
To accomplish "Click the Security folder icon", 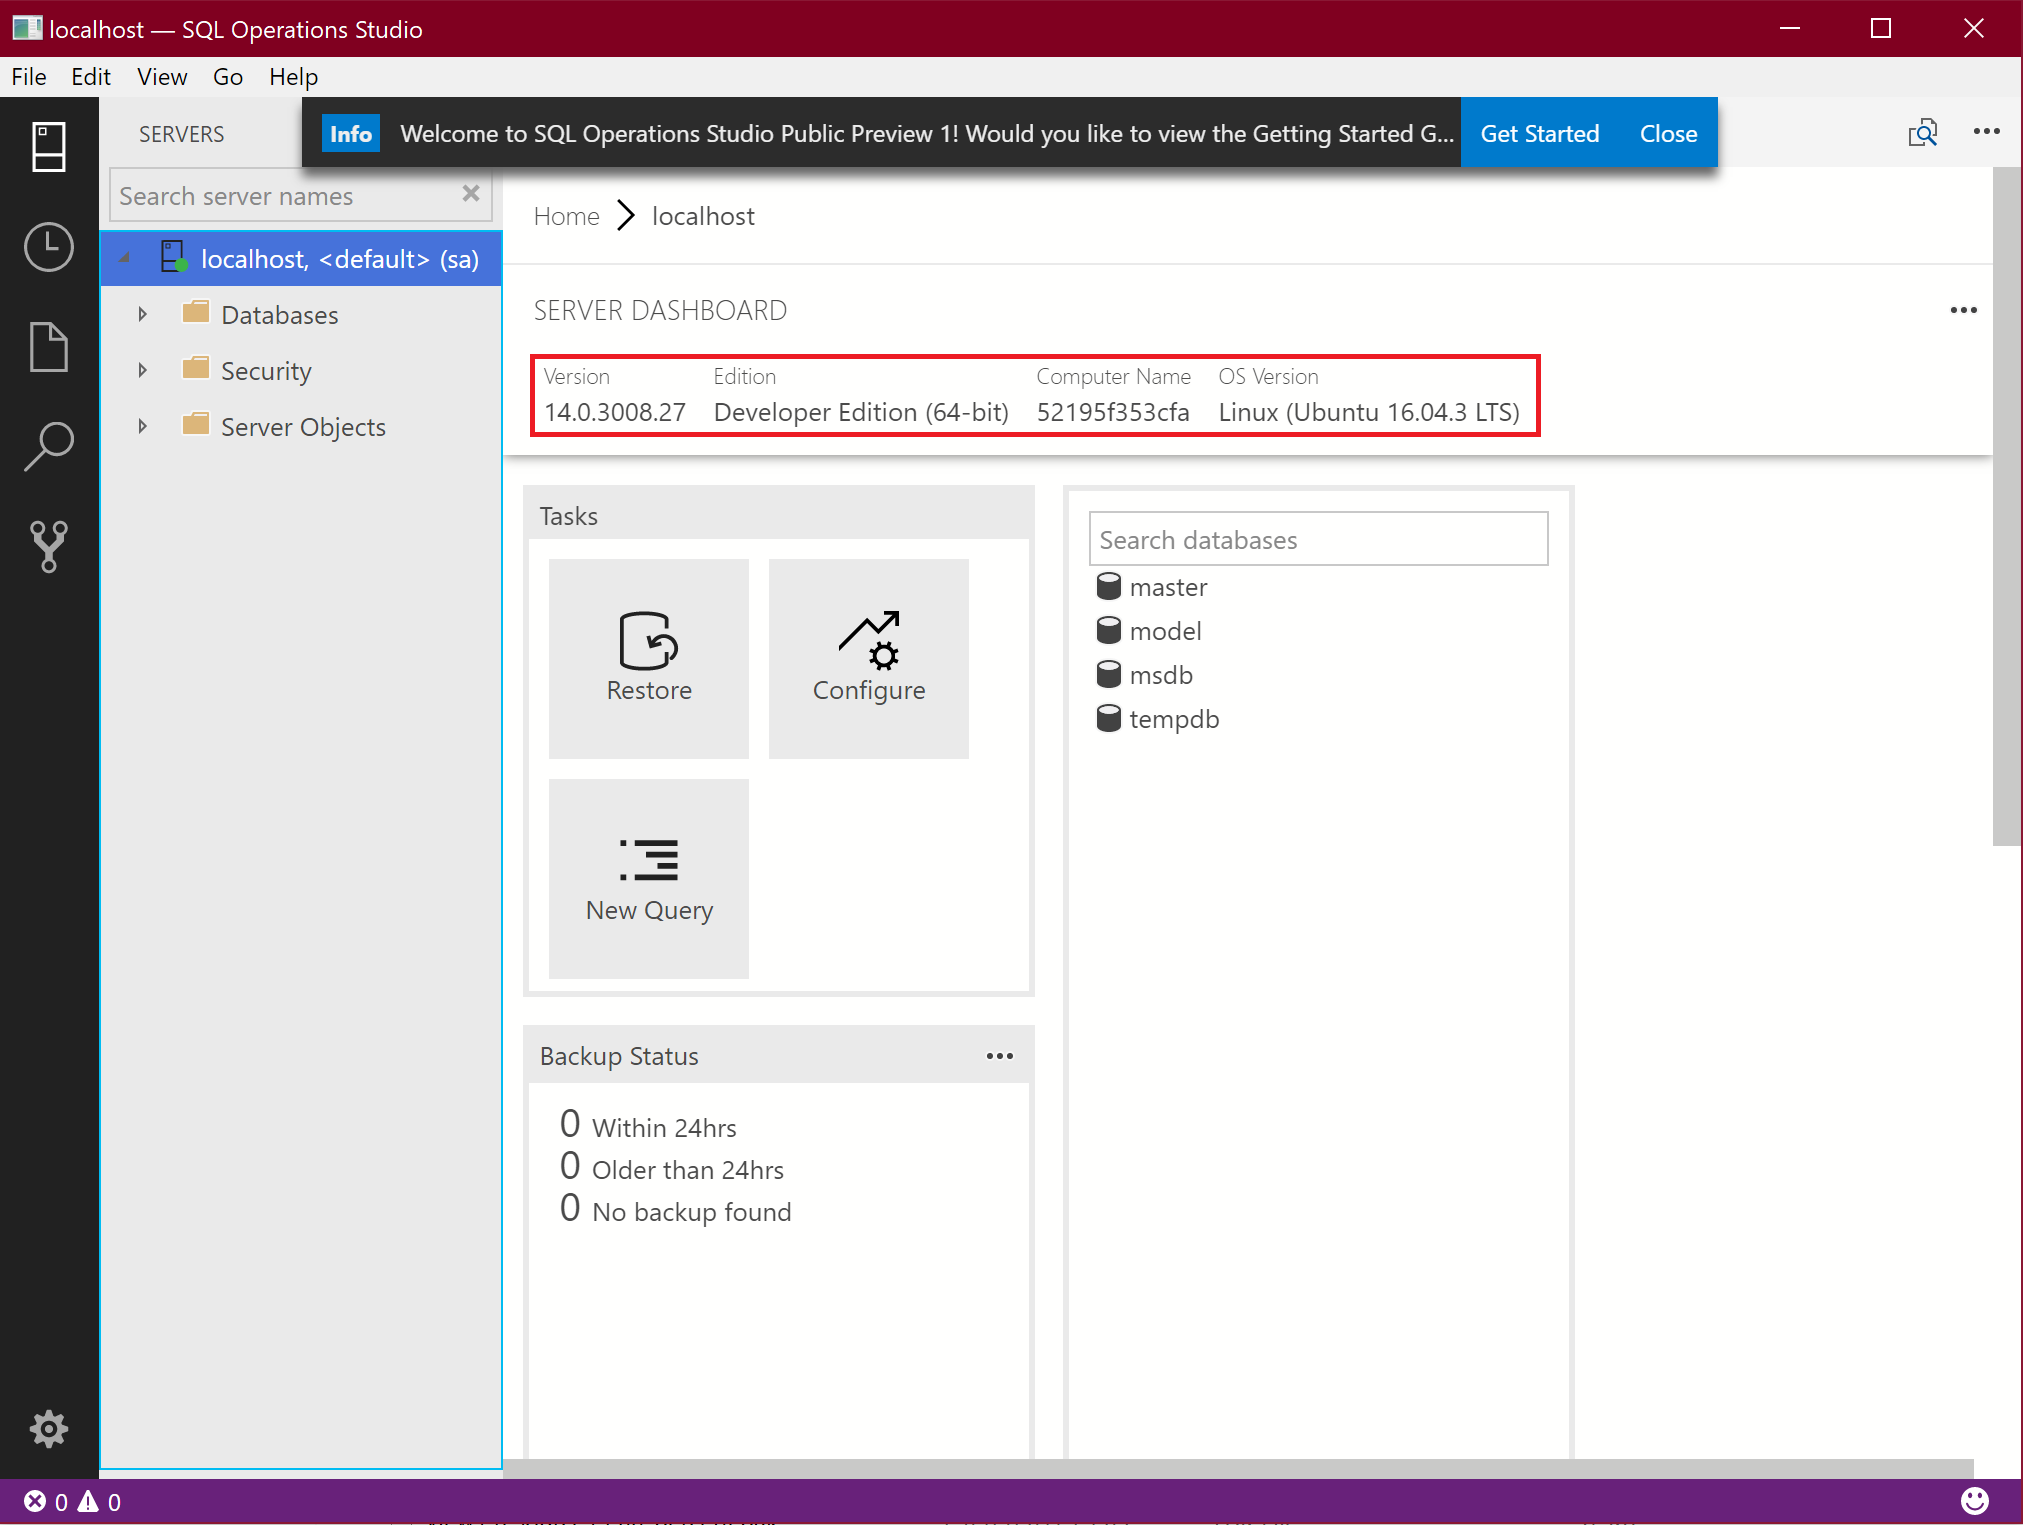I will (196, 369).
